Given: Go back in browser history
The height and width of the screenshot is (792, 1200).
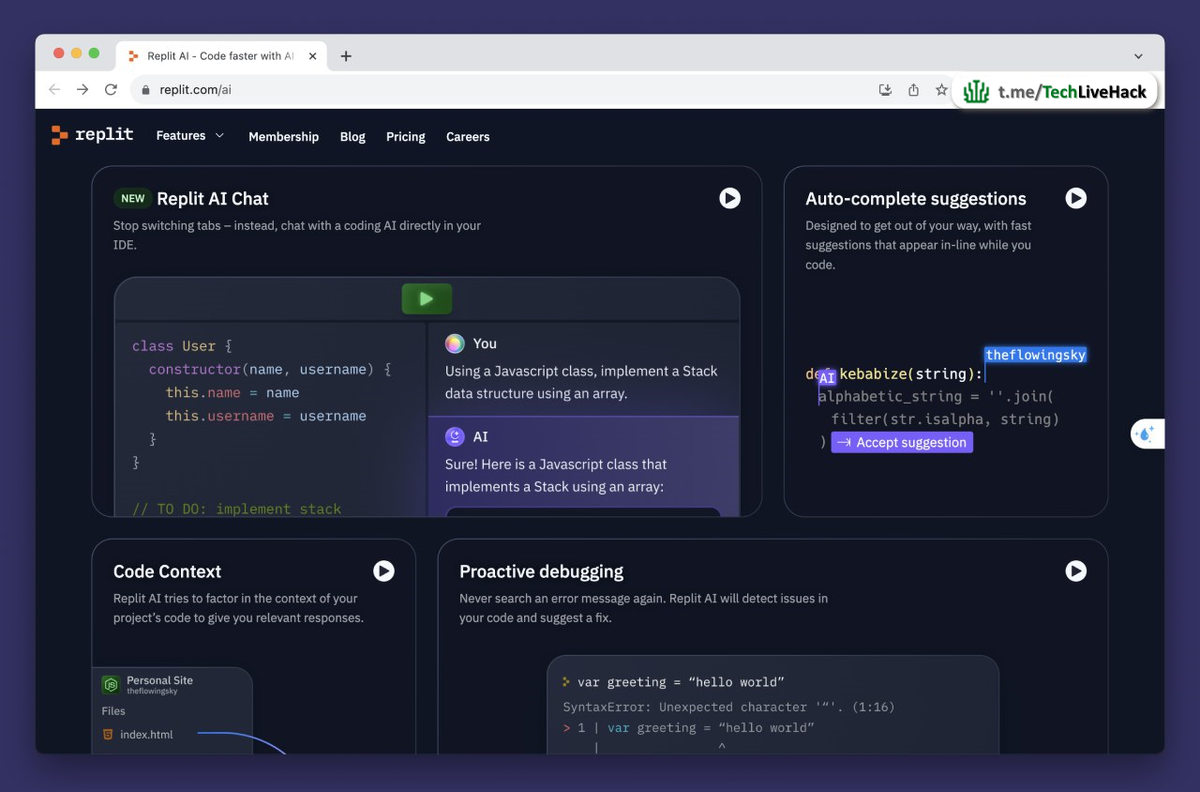Looking at the screenshot, I should click(x=55, y=90).
